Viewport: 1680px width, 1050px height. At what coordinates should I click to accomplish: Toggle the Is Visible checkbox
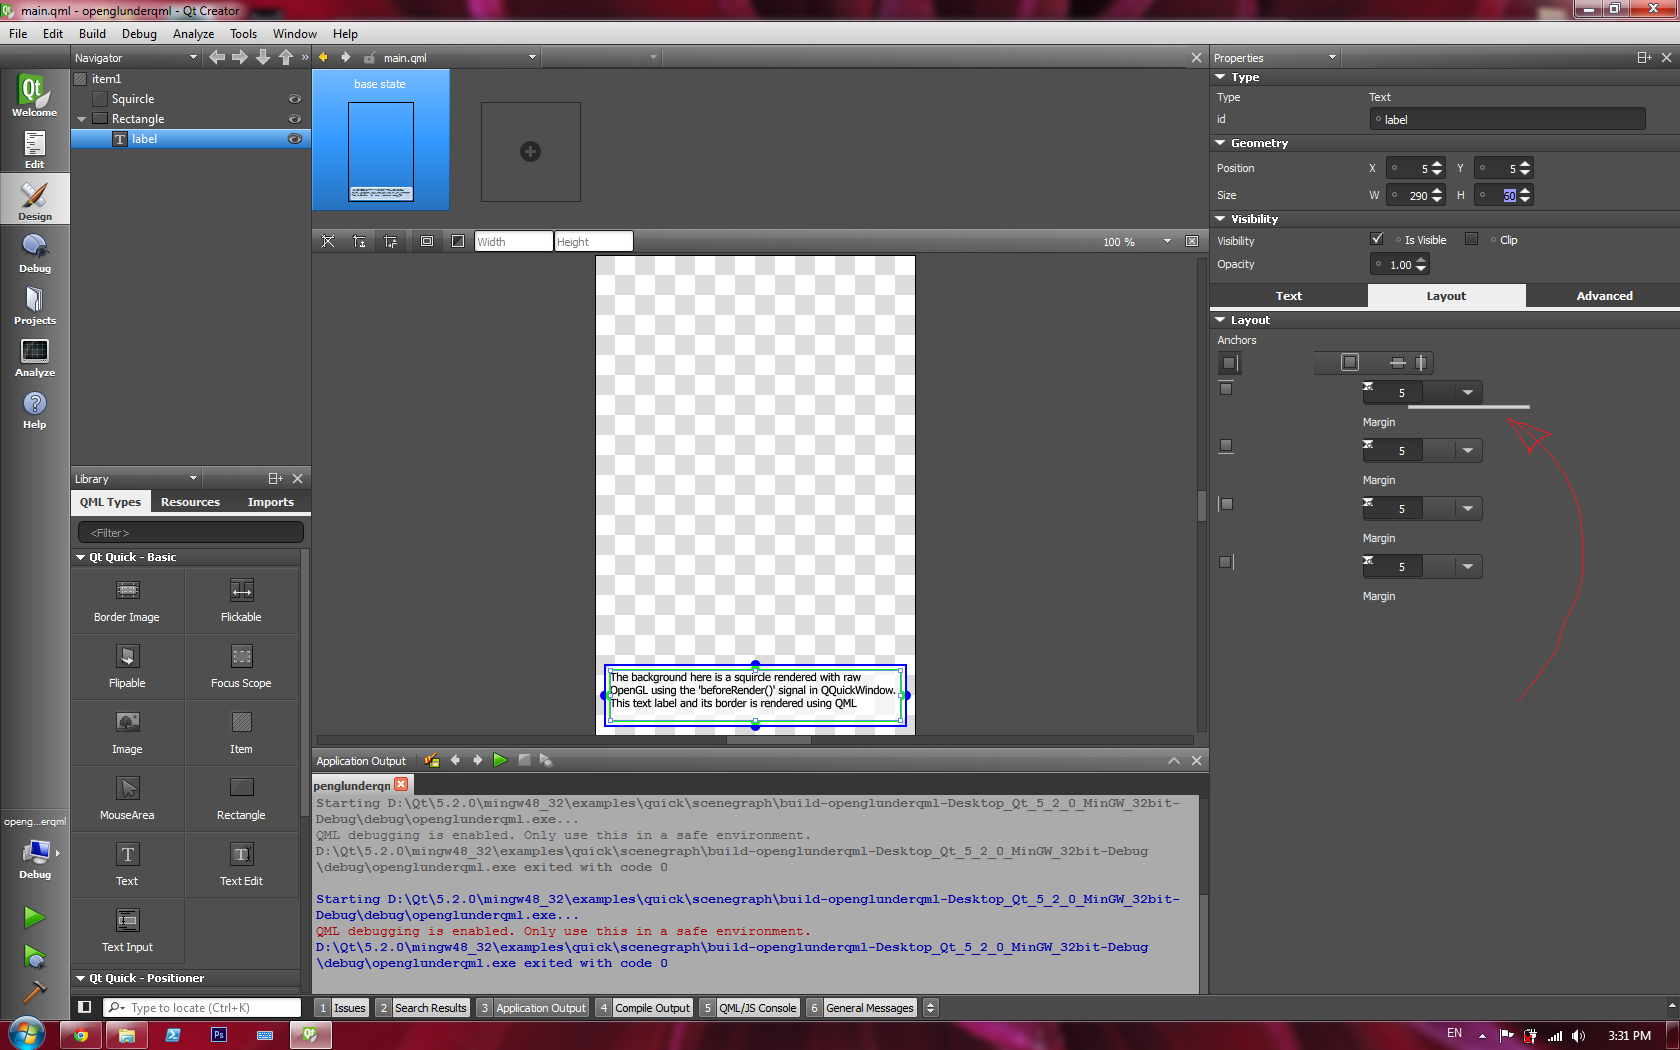1377,239
